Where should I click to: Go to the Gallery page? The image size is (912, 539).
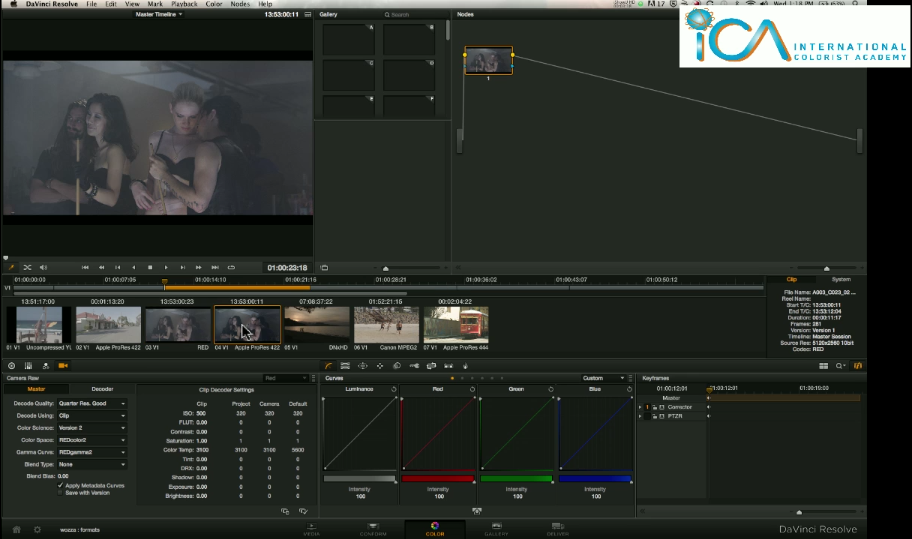[x=496, y=529]
